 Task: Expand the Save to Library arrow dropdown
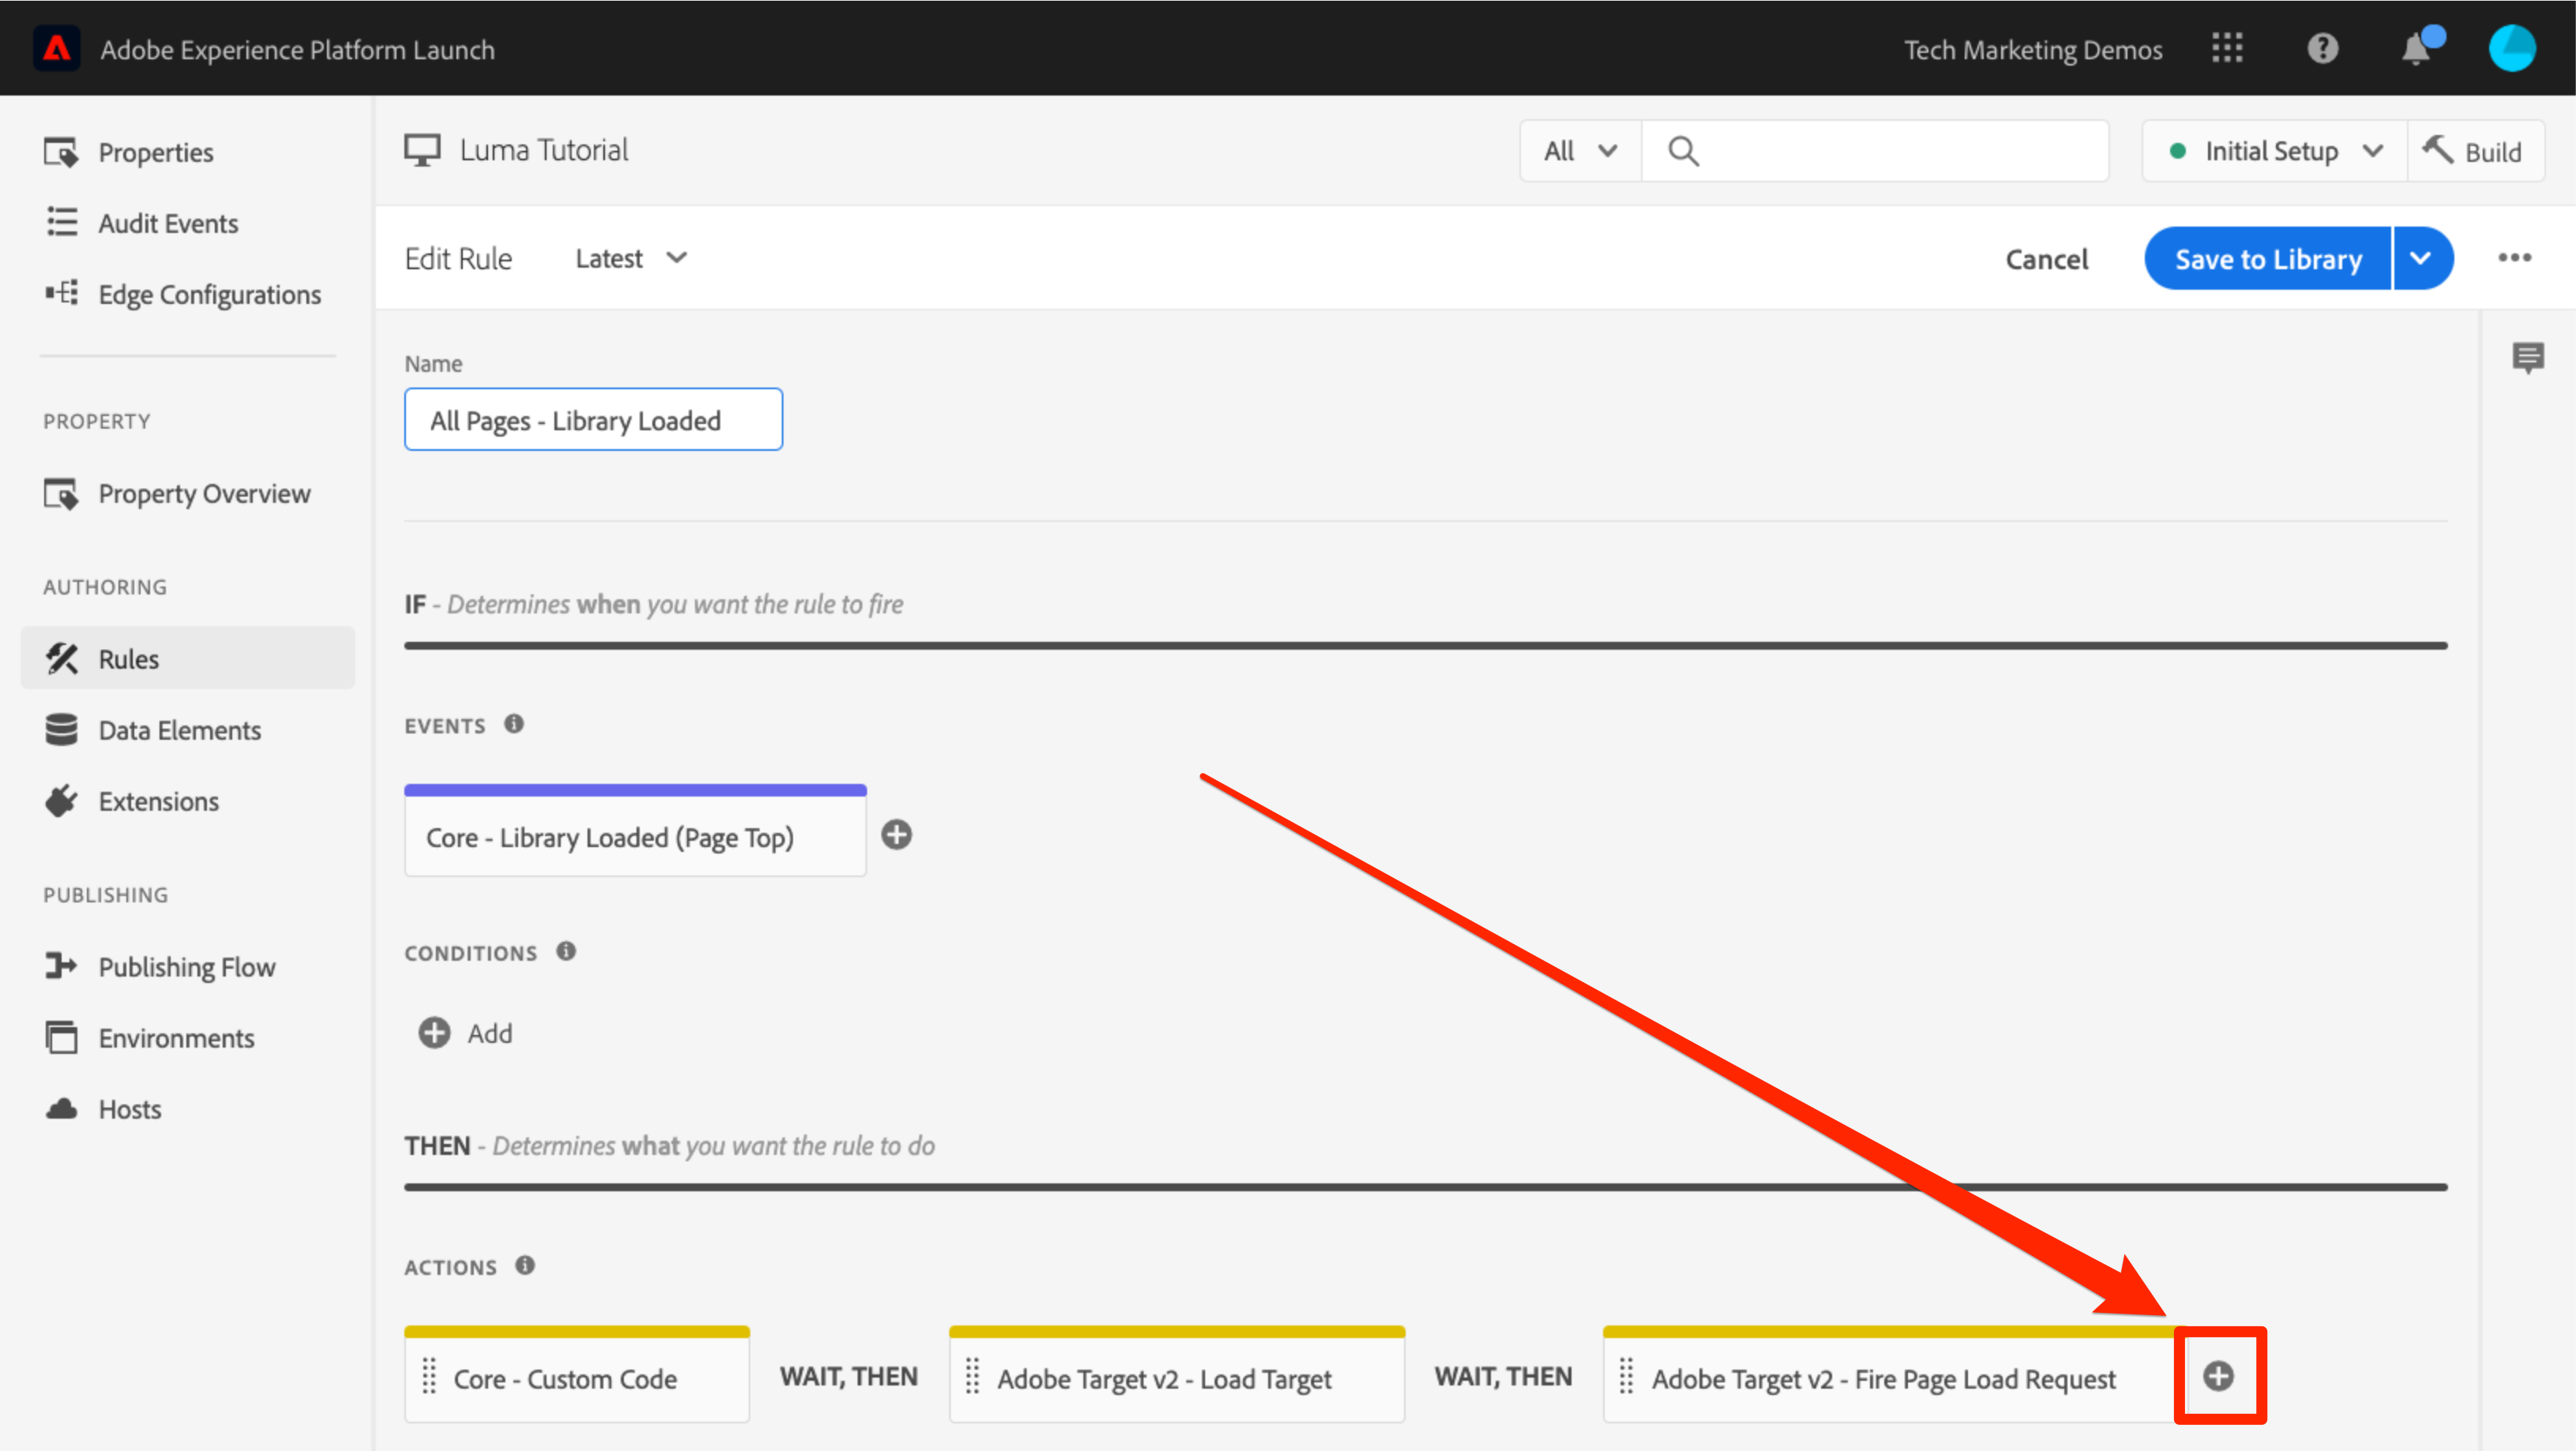2421,258
